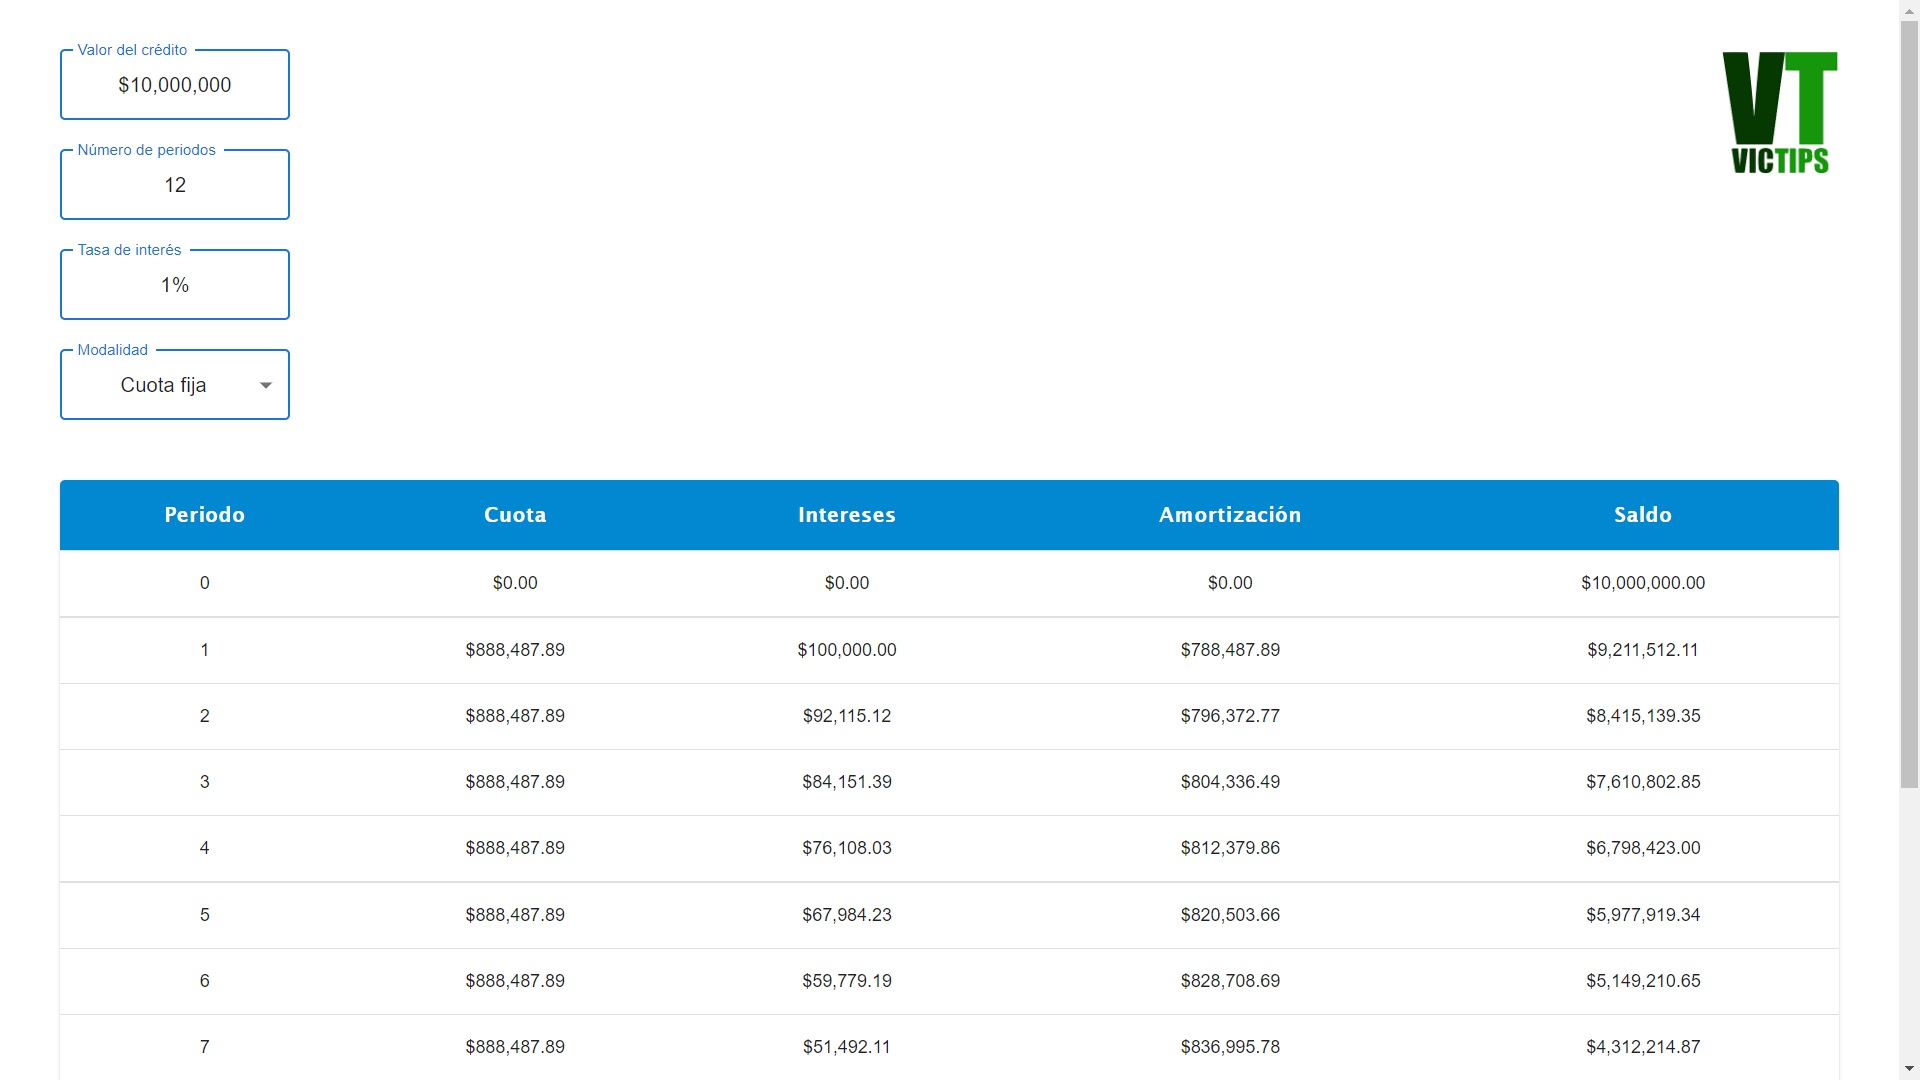Screen dimensions: 1920x1080
Task: Select the saldo cell $6,798,423.00
Action: pos(1643,848)
